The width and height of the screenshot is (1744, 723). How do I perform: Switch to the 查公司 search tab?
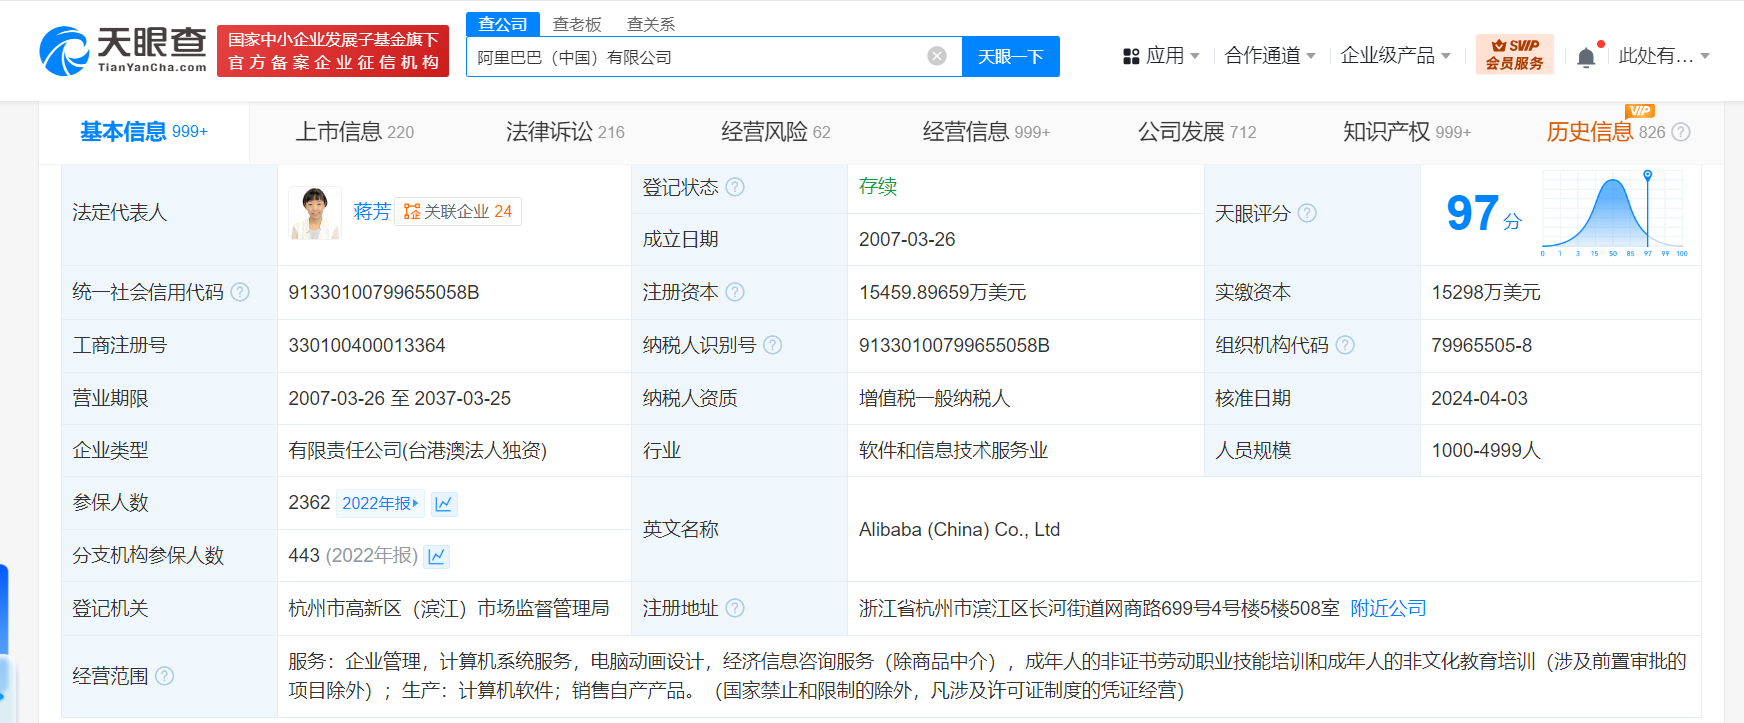[x=503, y=24]
